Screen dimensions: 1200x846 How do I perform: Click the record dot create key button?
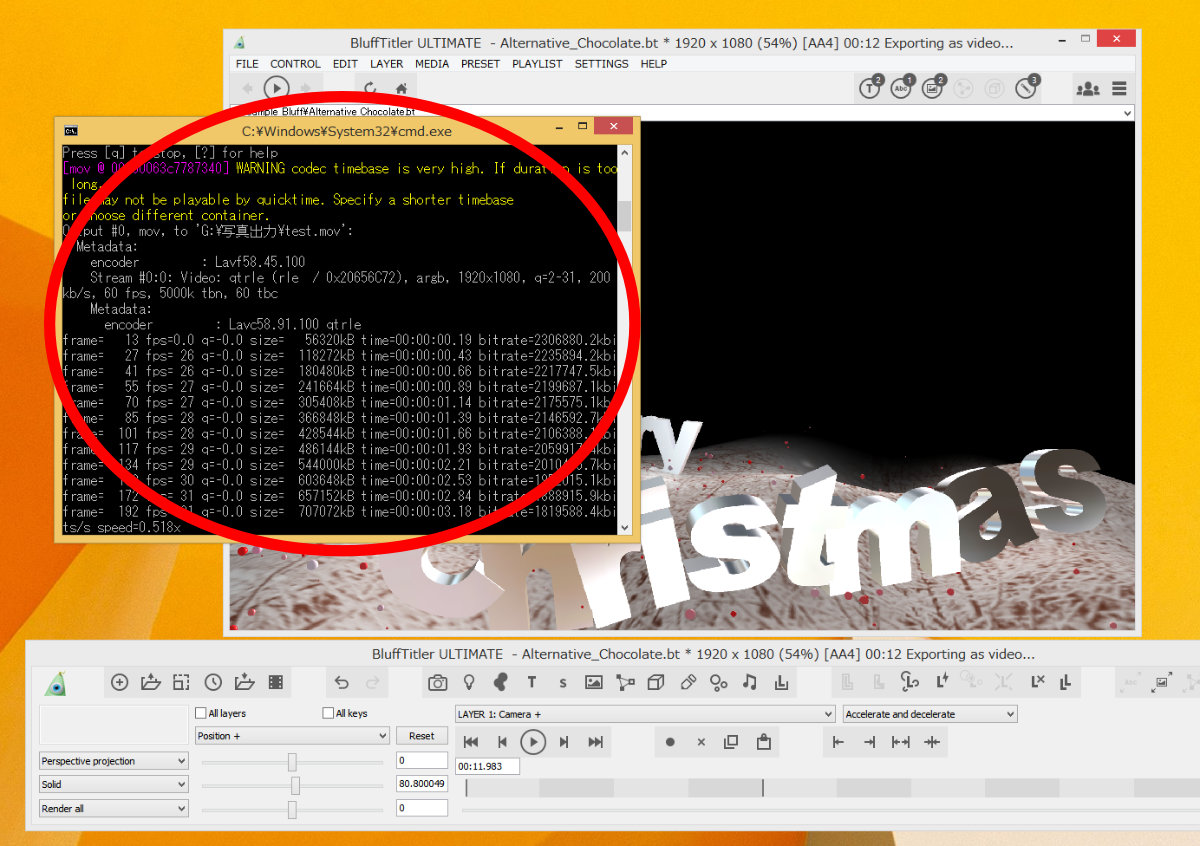(x=670, y=742)
